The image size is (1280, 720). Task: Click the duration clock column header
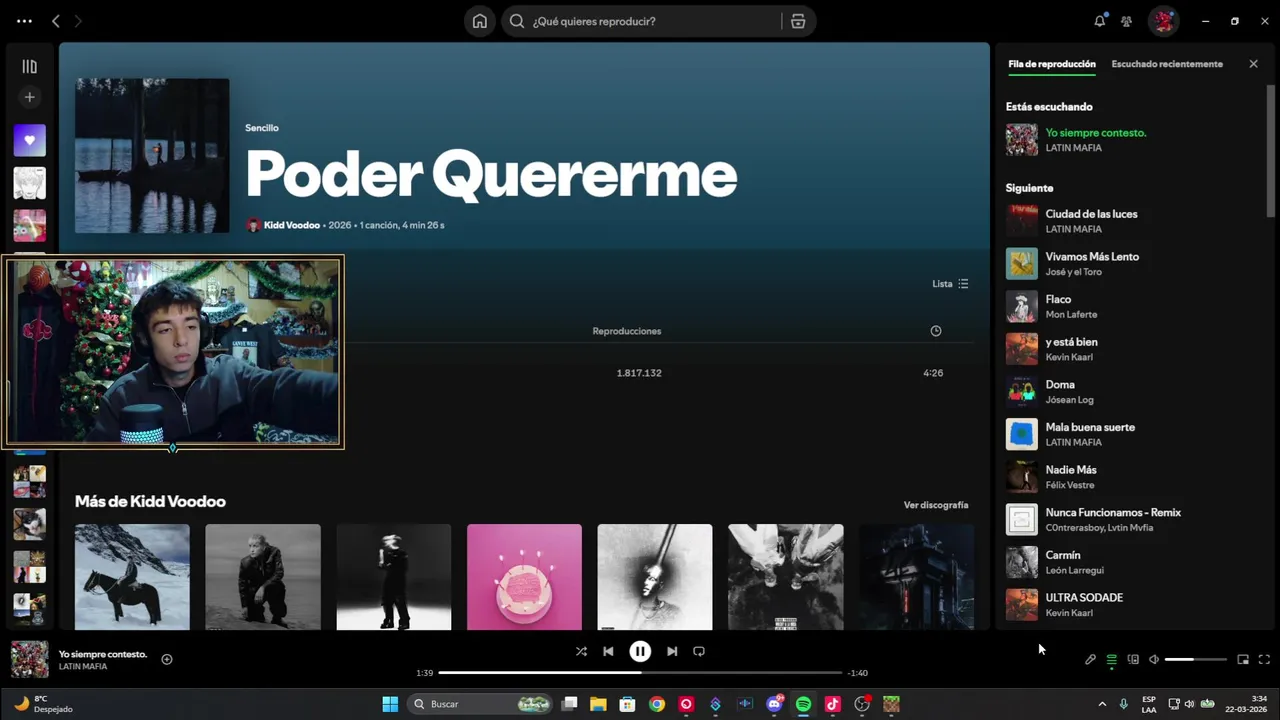(936, 331)
